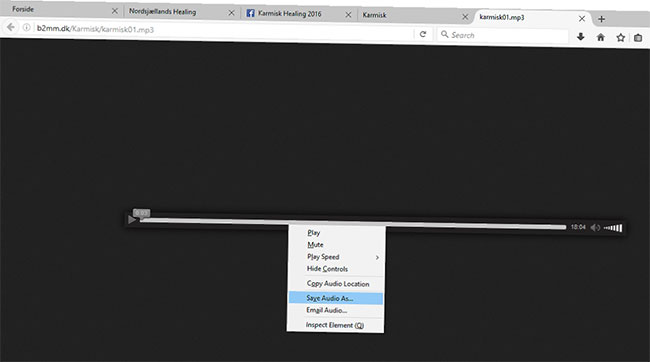Choose Mute in the context menu

tap(337, 245)
